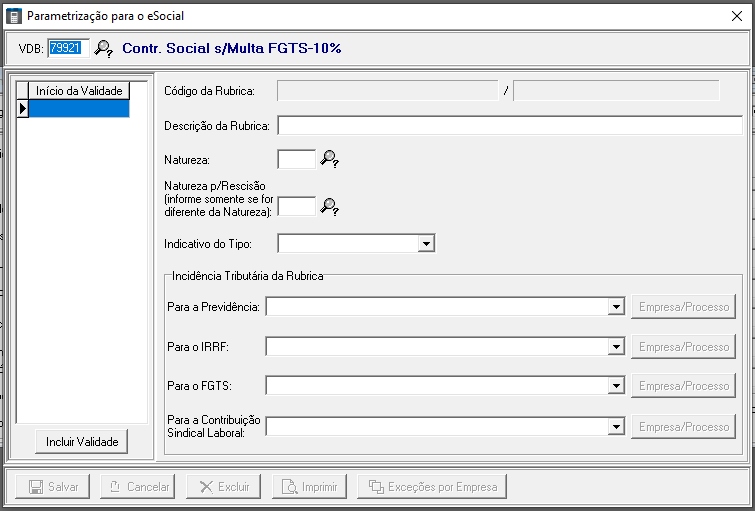755x511 pixels.
Task: Close the Parametrização para o eSocial window
Action: (737, 16)
